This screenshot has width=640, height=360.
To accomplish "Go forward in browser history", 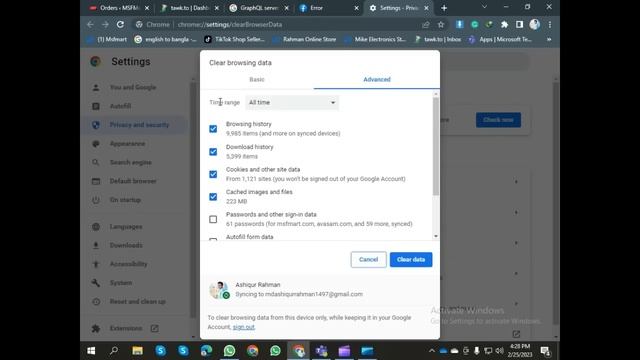I will (105, 24).
